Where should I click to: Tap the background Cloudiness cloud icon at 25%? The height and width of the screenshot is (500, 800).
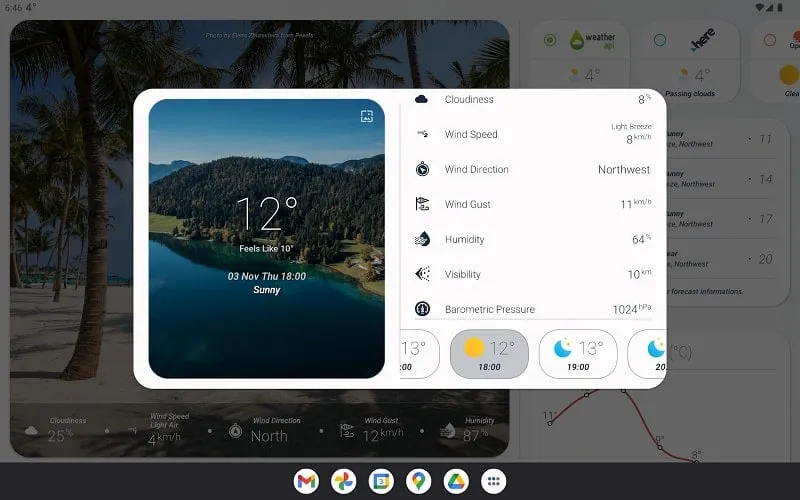pyautogui.click(x=31, y=431)
